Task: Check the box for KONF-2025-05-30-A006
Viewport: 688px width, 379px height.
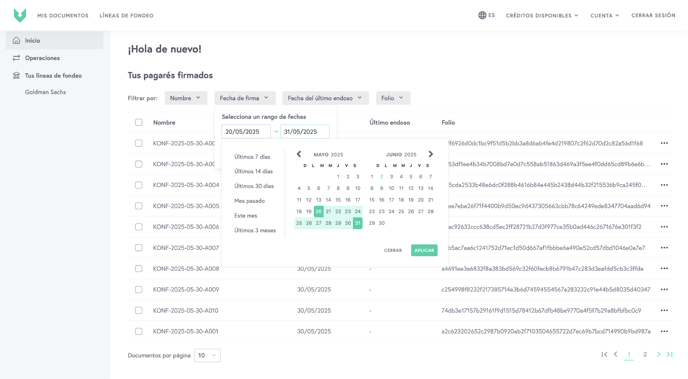Action: pyautogui.click(x=139, y=227)
